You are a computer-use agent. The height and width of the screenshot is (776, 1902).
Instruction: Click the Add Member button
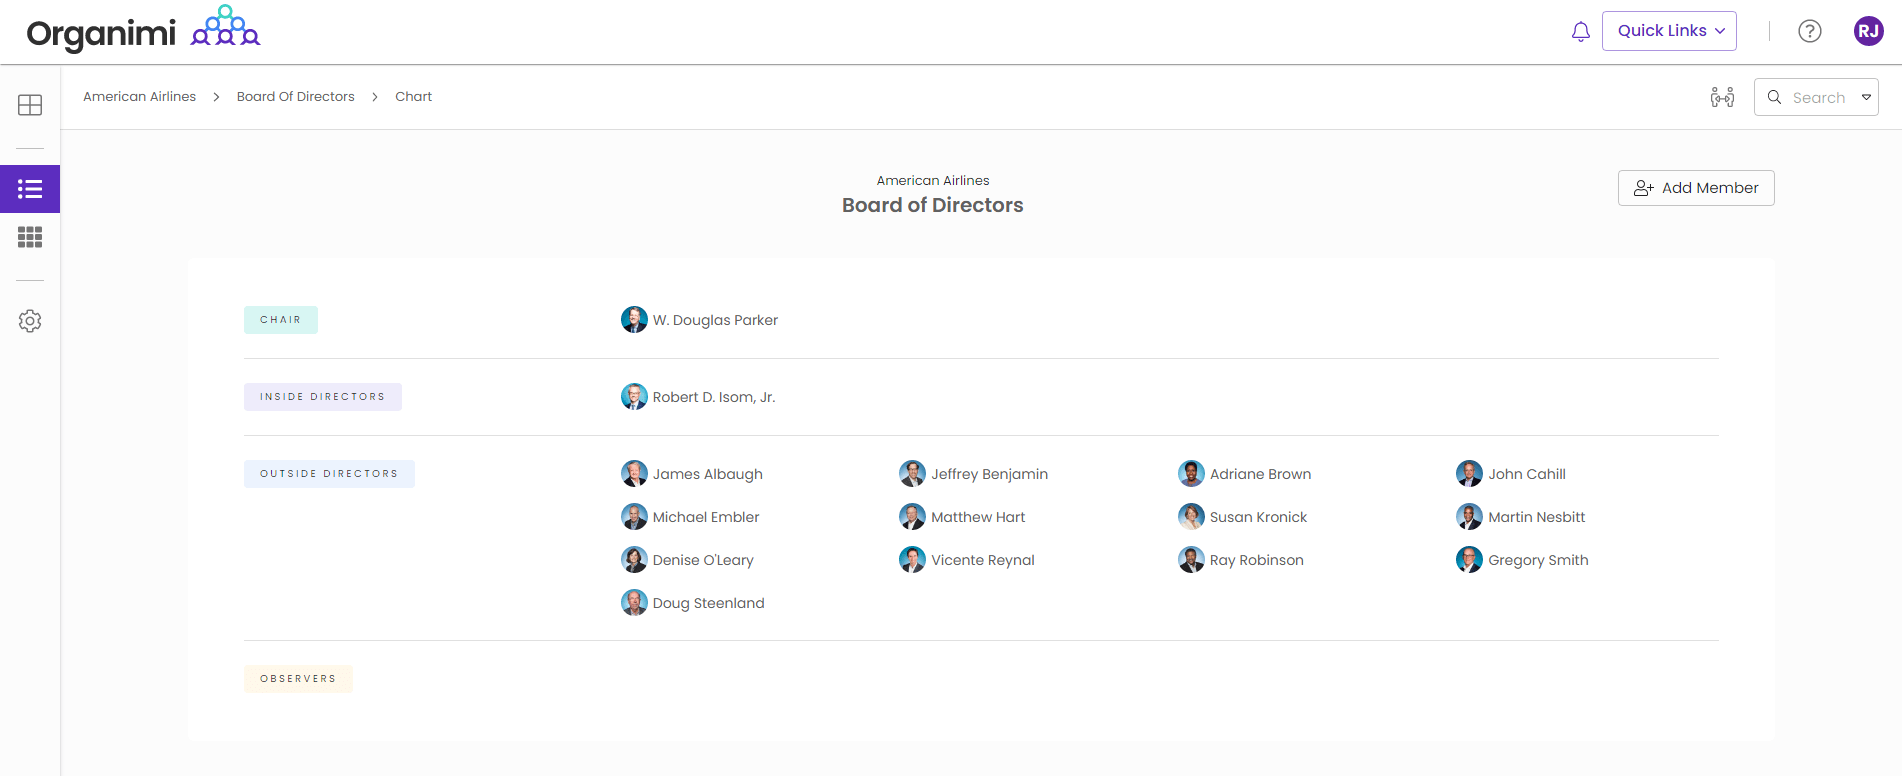point(1696,188)
